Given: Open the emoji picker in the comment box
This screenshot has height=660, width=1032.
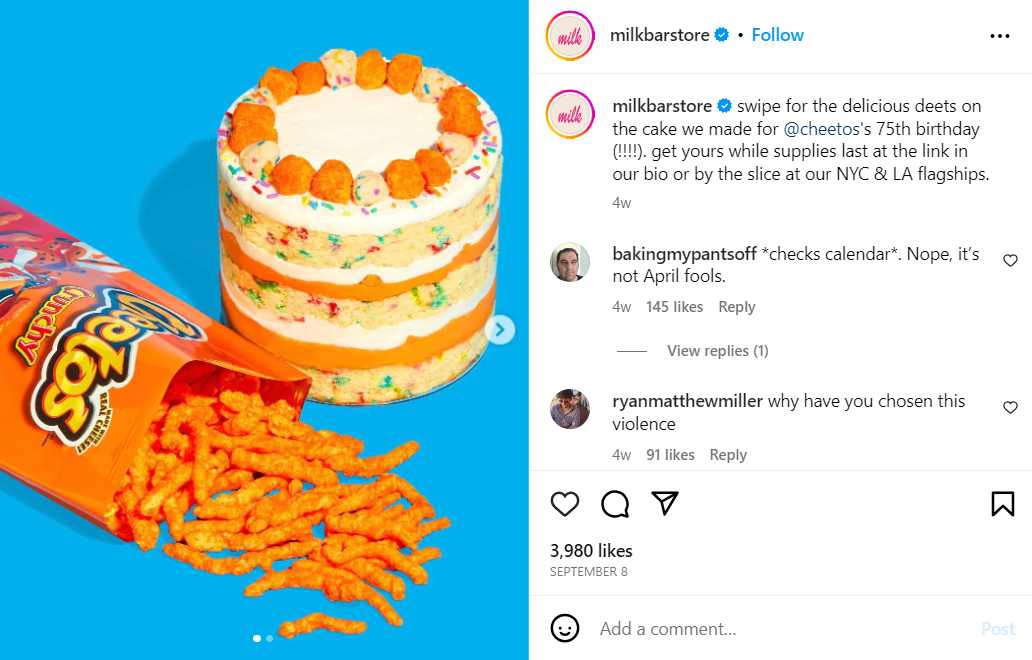Looking at the screenshot, I should [x=564, y=629].
